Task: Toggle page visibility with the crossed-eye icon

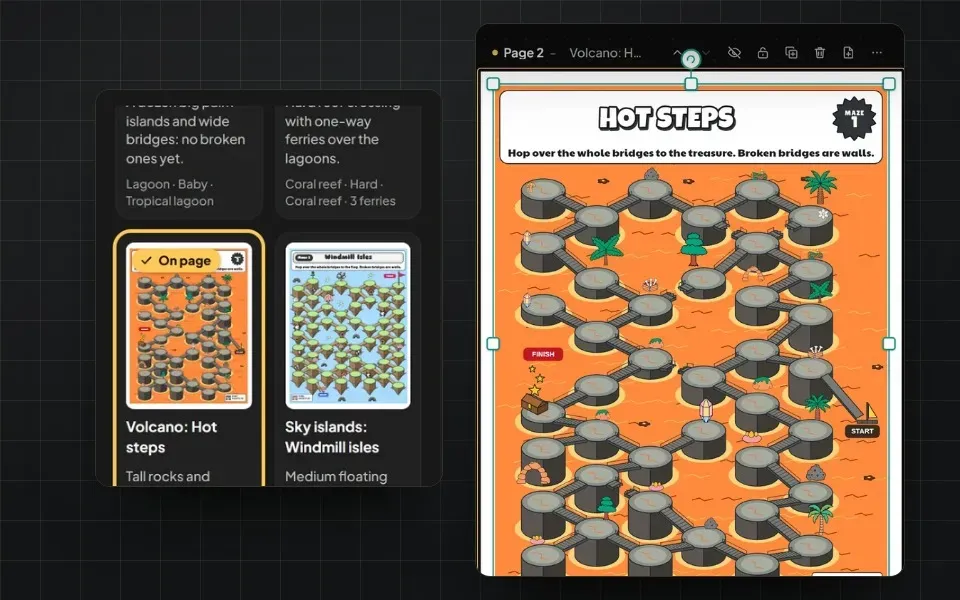Action: pos(734,53)
